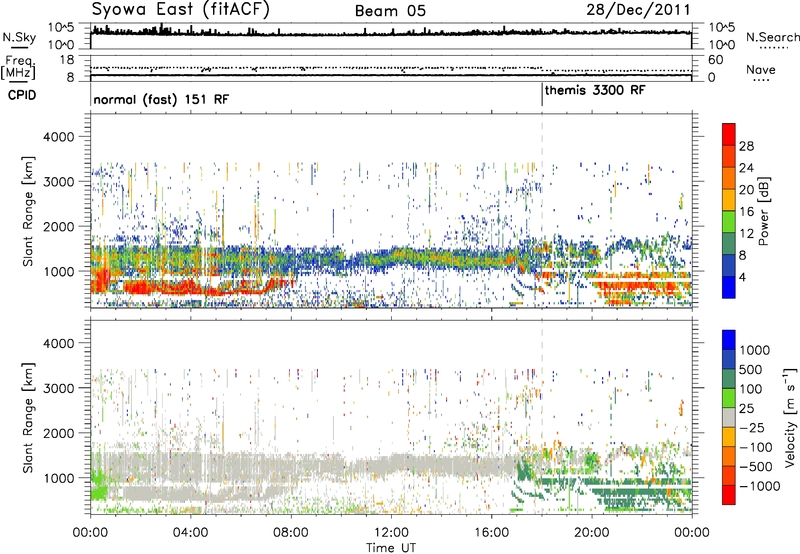This screenshot has width=800, height=554.
Task: Click the date "28/Dec/2011"
Action: 638,10
